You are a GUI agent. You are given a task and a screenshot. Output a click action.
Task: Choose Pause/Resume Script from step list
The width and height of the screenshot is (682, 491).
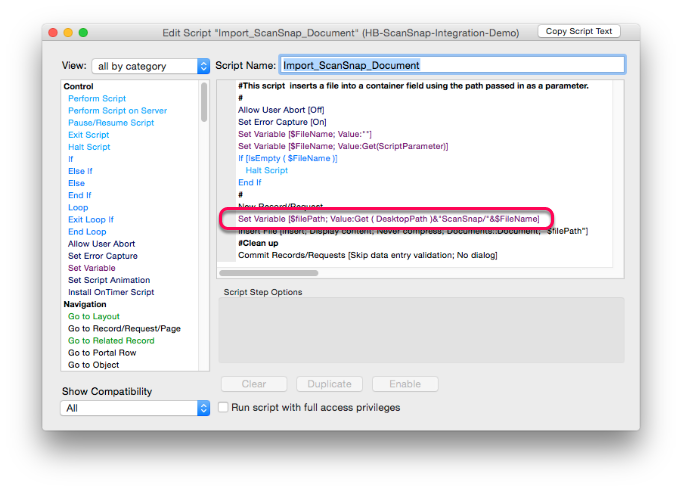pyautogui.click(x=111, y=122)
